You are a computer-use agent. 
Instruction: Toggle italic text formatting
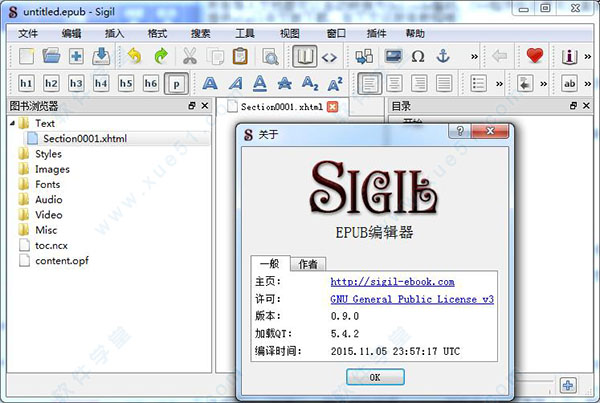(x=235, y=83)
